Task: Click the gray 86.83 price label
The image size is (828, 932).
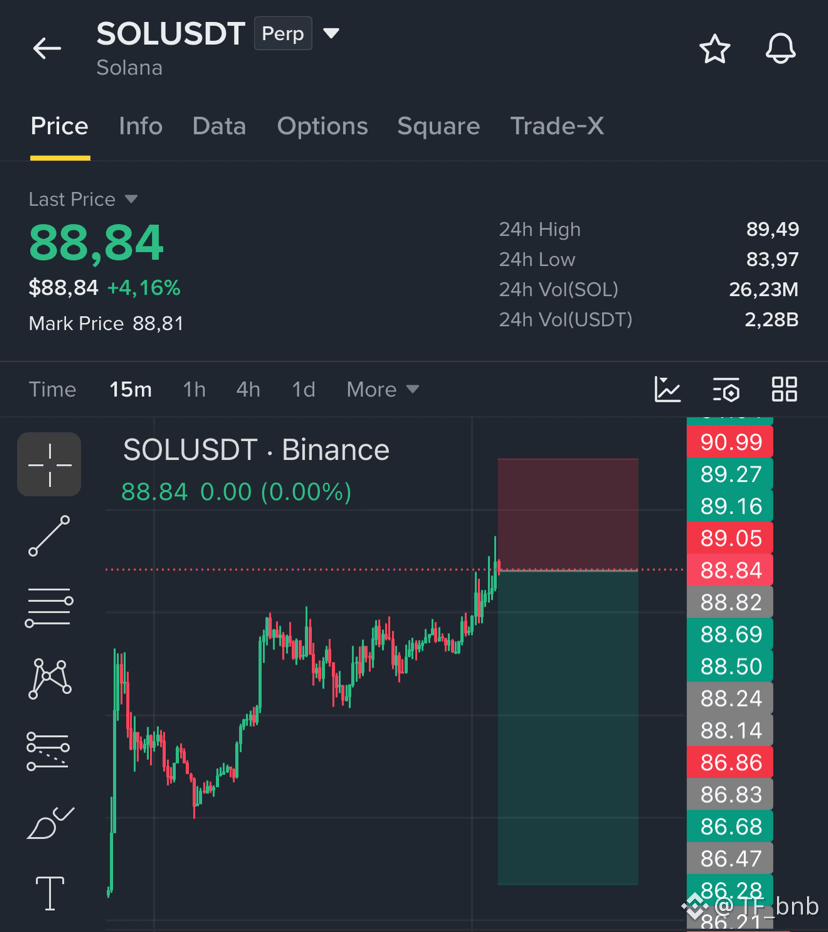Action: (730, 795)
